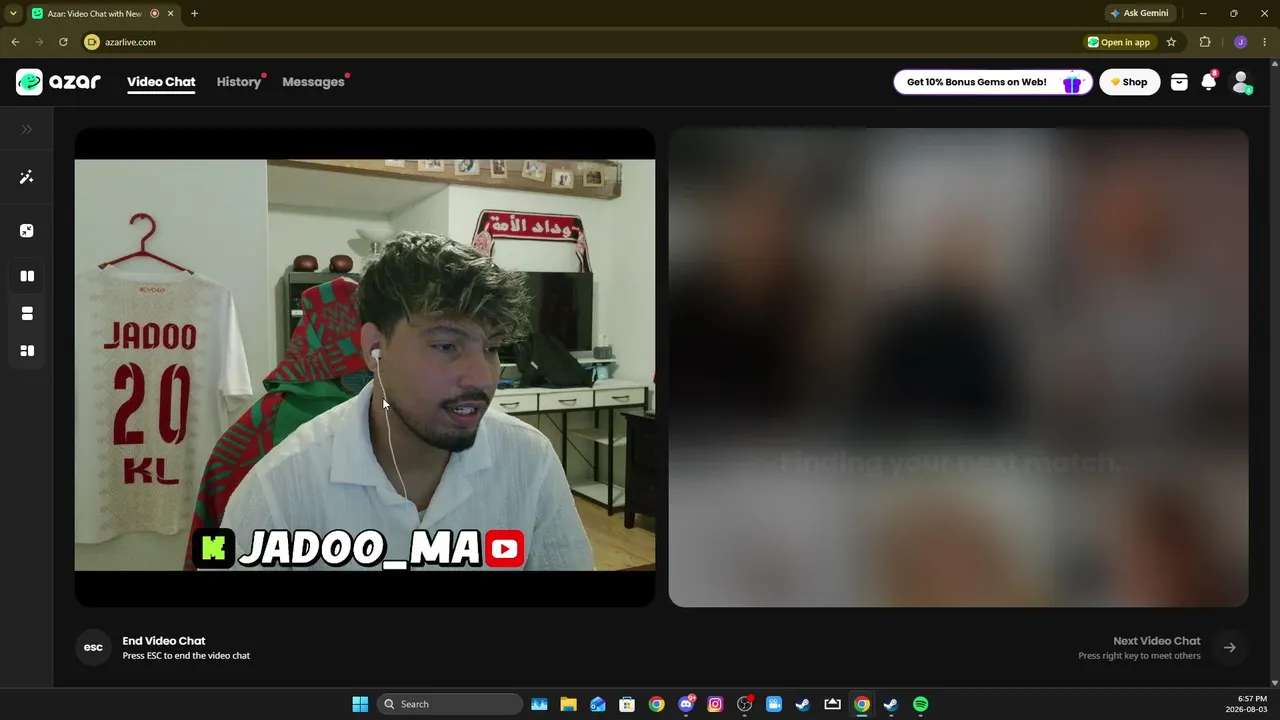
Task: Open the Azar profile avatar menu
Action: [x=1241, y=82]
